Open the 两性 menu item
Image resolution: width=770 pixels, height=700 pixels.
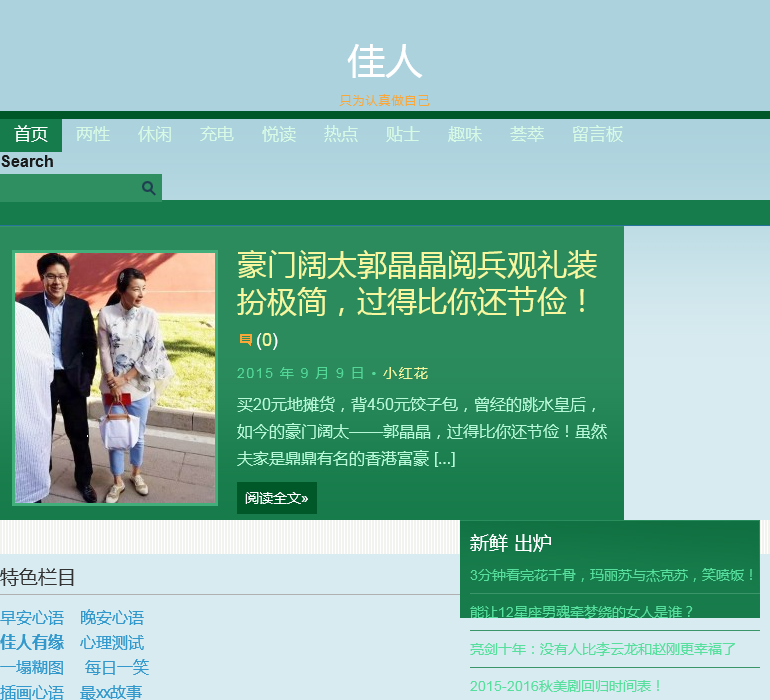[93, 134]
